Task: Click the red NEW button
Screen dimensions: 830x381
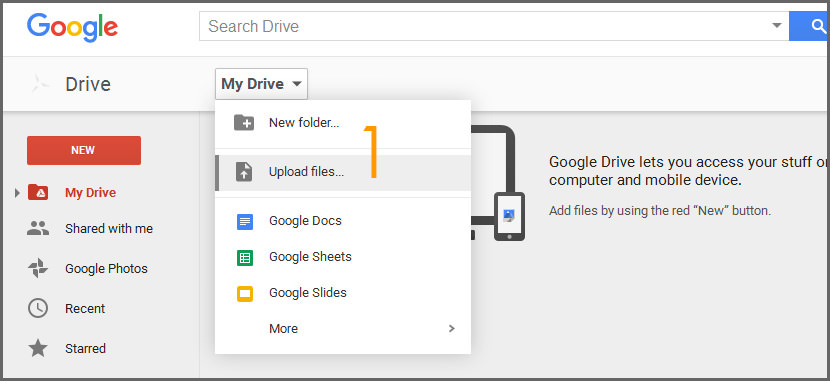Action: [84, 150]
